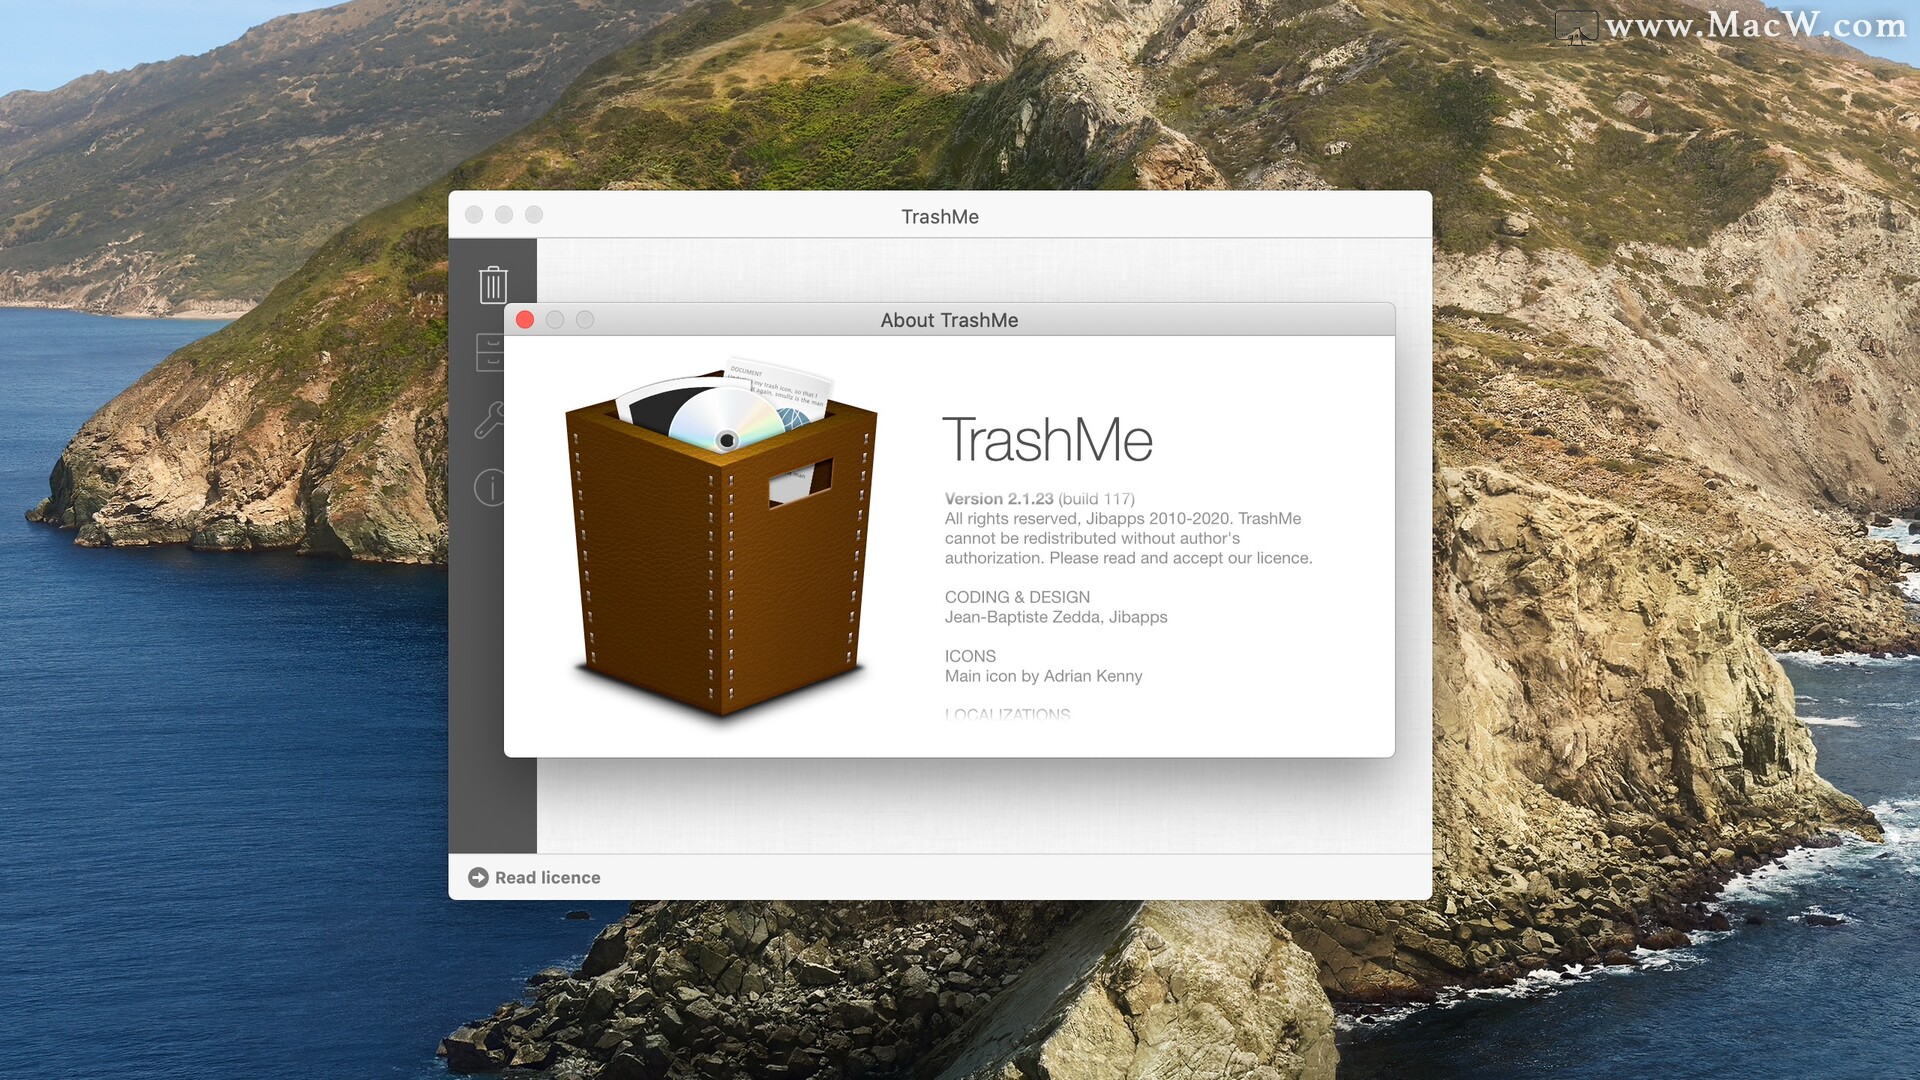Click the large TrashMe app name heading
The width and height of the screenshot is (1920, 1080).
1048,440
